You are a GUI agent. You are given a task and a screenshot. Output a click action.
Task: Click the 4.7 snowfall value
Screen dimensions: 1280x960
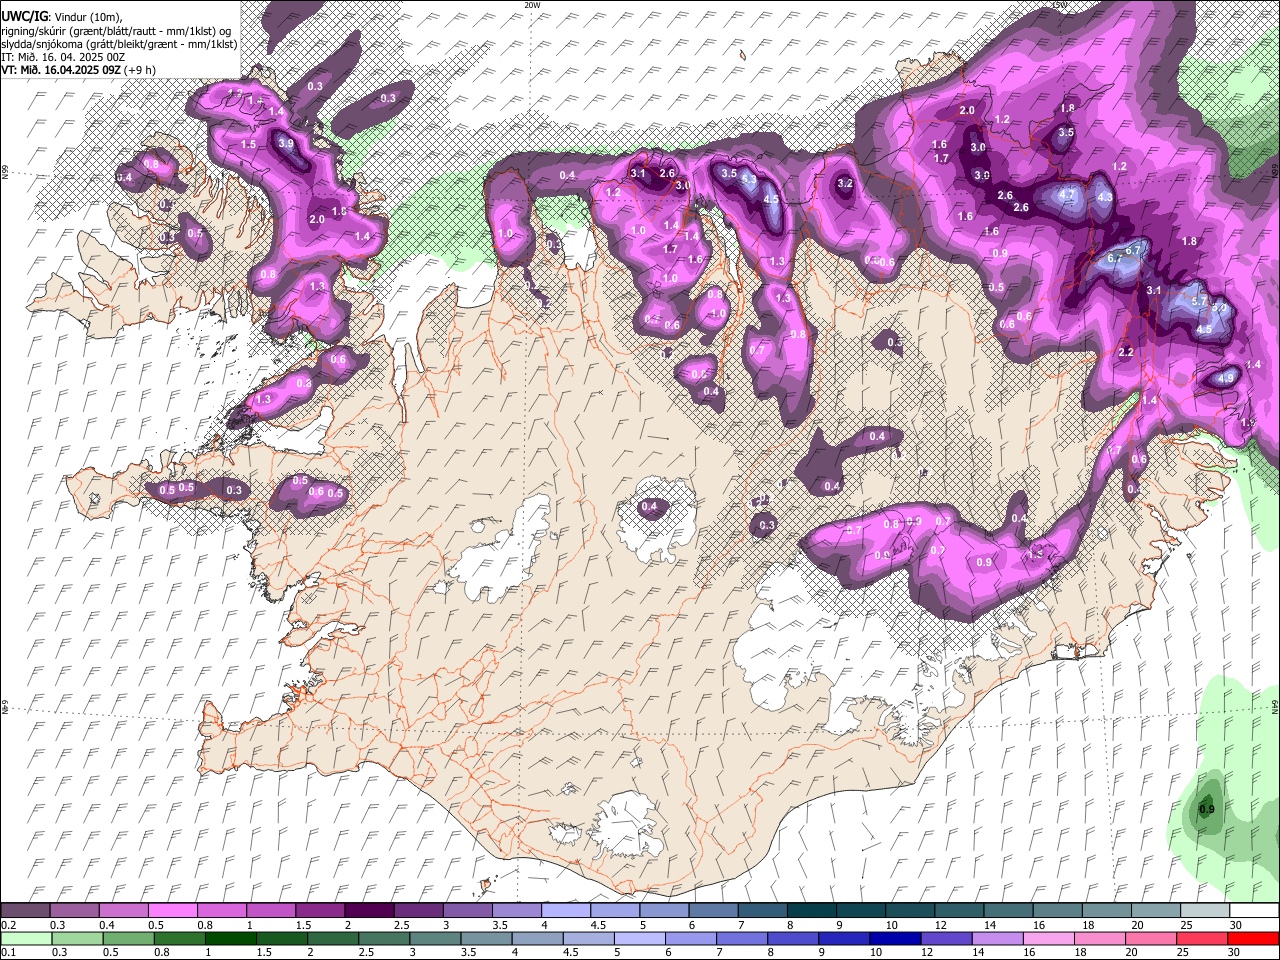pos(1066,195)
